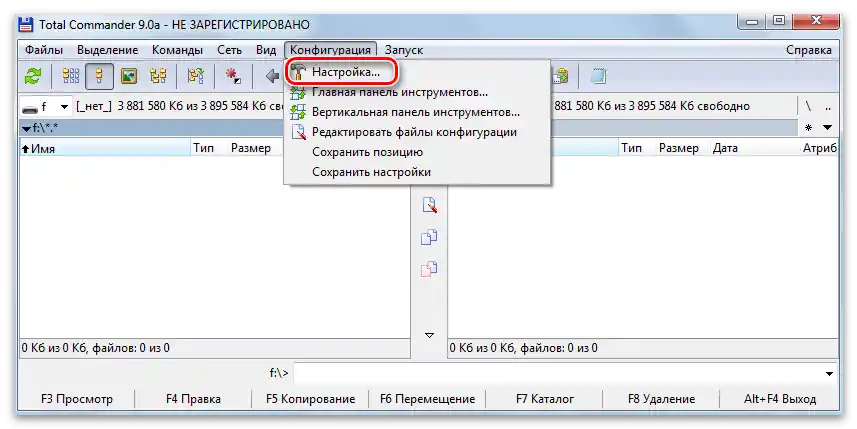Open command line history dropdown arrow

coord(829,374)
